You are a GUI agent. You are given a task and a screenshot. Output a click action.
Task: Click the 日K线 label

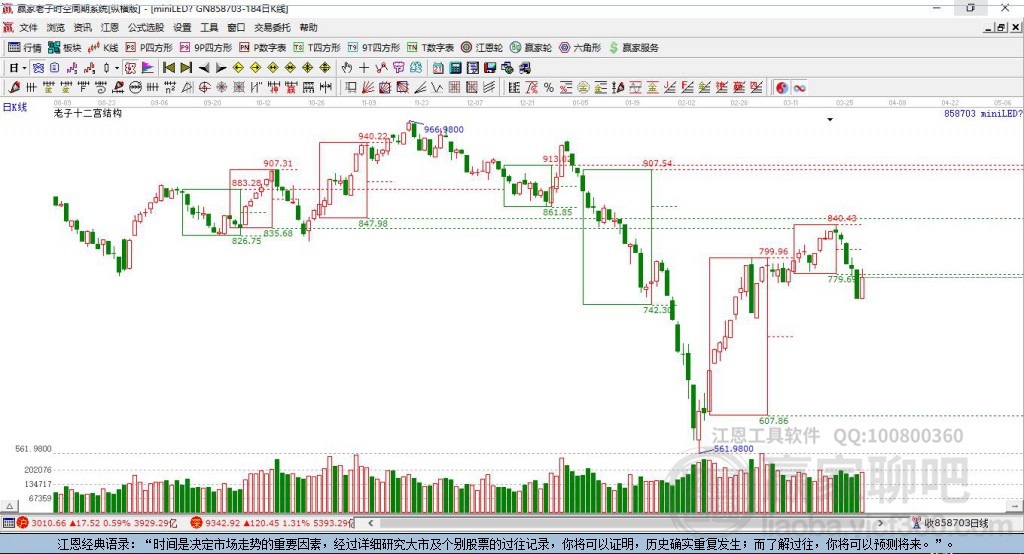pyautogui.click(x=15, y=107)
